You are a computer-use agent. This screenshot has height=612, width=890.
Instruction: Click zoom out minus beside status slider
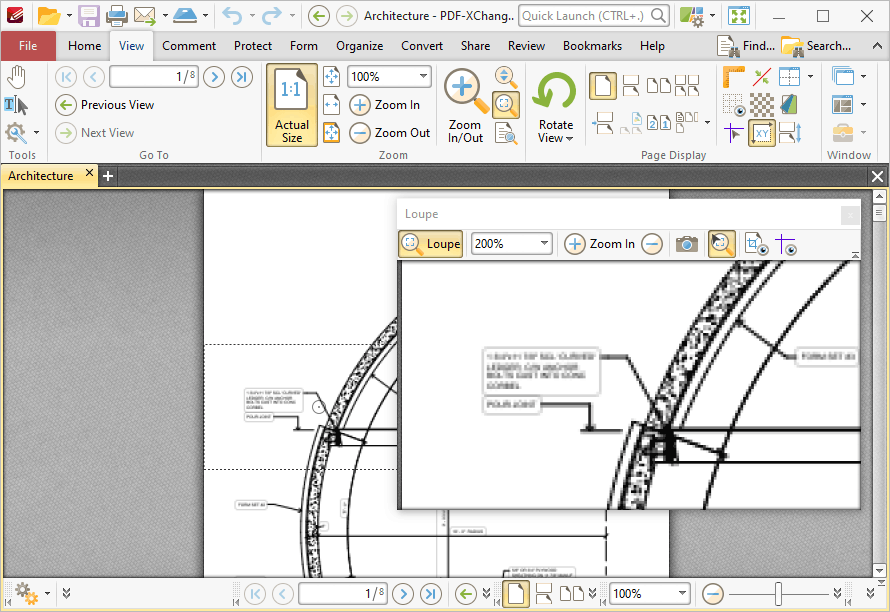712,594
